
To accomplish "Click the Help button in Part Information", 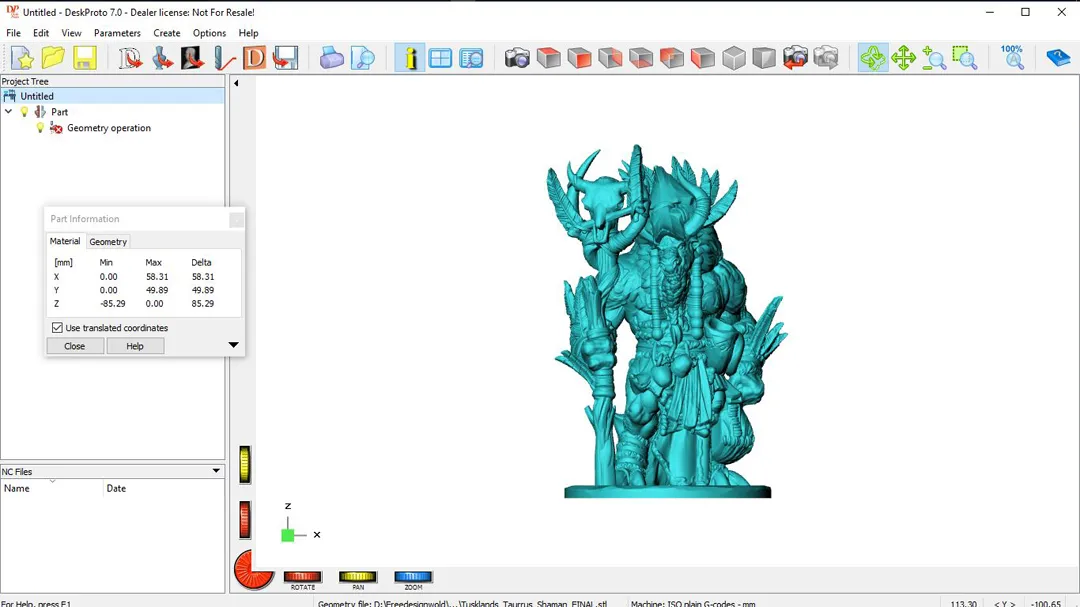I will coord(135,346).
